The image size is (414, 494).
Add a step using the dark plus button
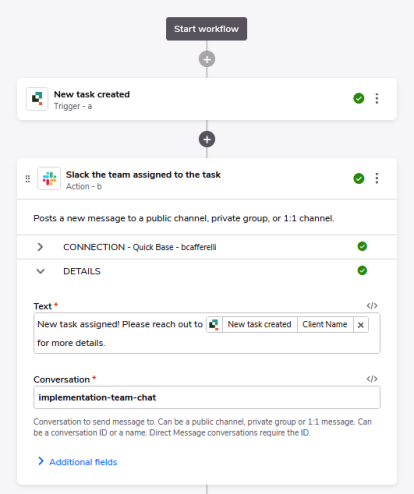(207, 139)
